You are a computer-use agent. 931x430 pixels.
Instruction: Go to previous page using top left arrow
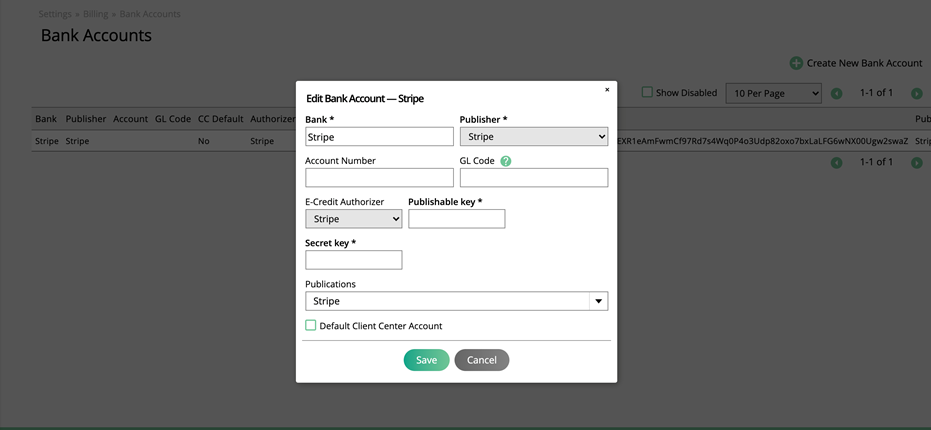(837, 93)
